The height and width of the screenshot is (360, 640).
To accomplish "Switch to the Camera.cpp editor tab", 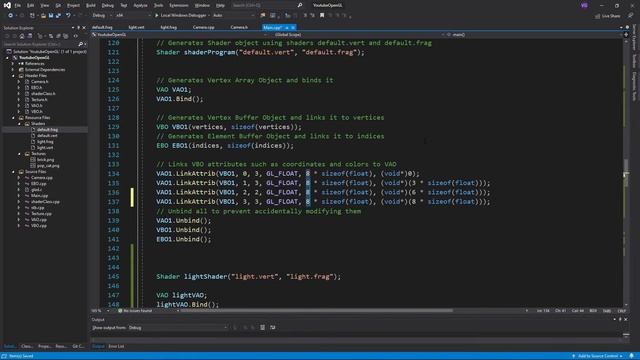I will click(x=203, y=27).
